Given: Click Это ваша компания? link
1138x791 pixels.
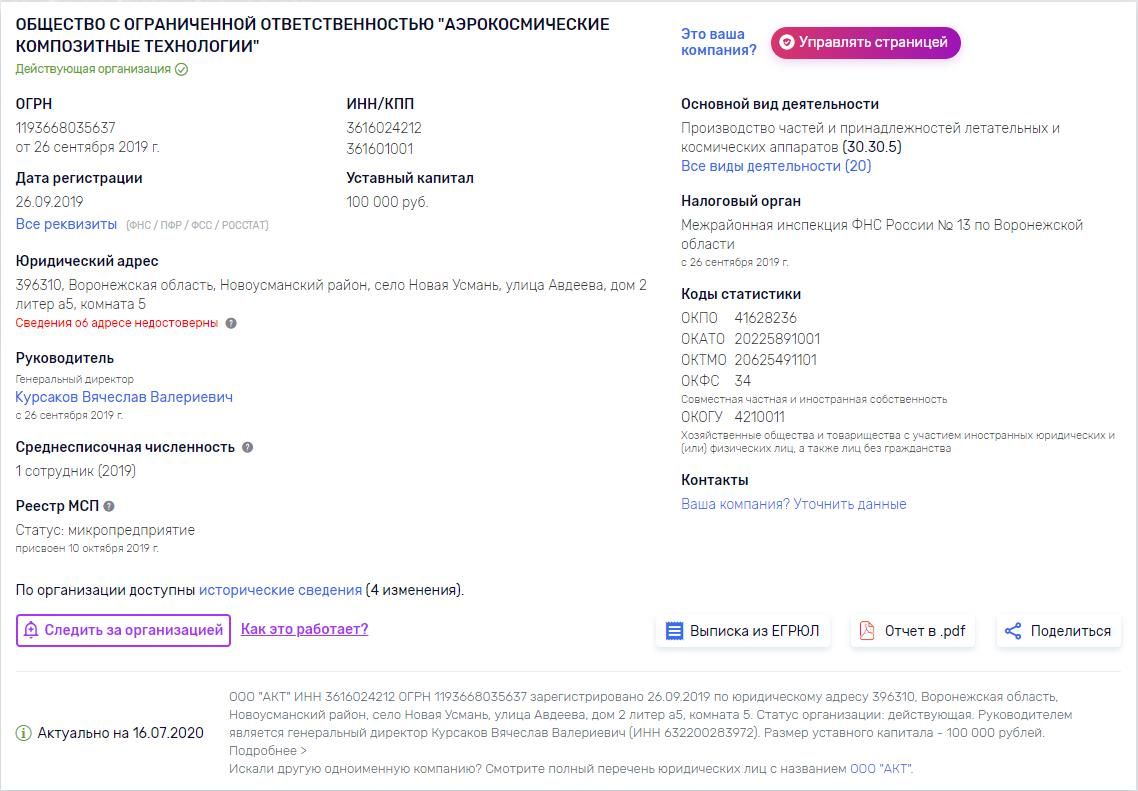Looking at the screenshot, I should coord(719,42).
